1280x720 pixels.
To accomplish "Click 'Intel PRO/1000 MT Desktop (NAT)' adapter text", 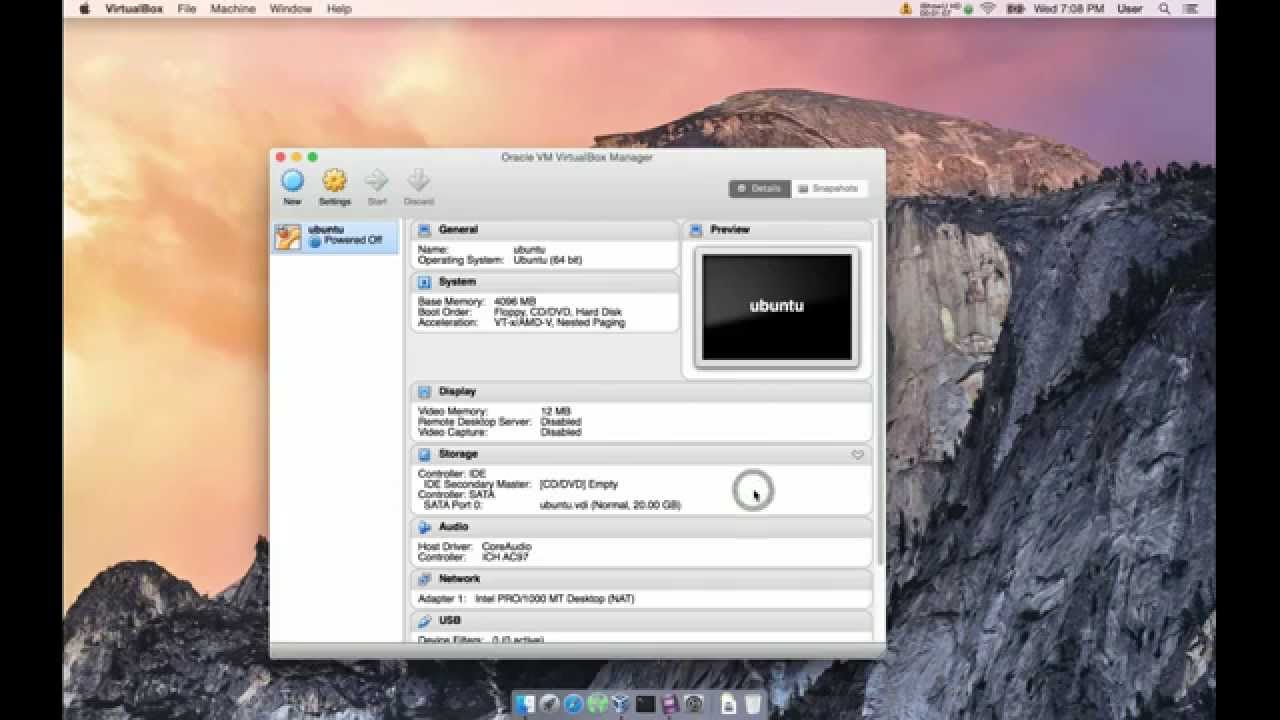I will pos(555,599).
